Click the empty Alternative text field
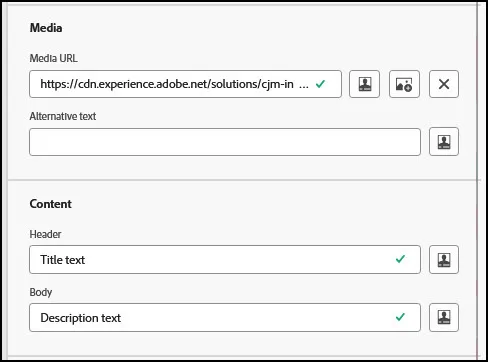Image resolution: width=488 pixels, height=362 pixels. pos(225,142)
